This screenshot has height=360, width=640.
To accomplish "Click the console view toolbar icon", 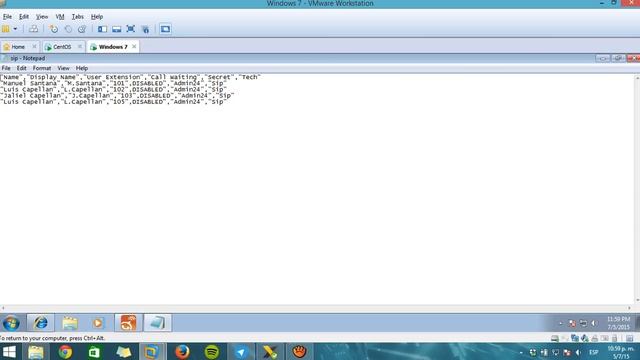I will [x=165, y=29].
